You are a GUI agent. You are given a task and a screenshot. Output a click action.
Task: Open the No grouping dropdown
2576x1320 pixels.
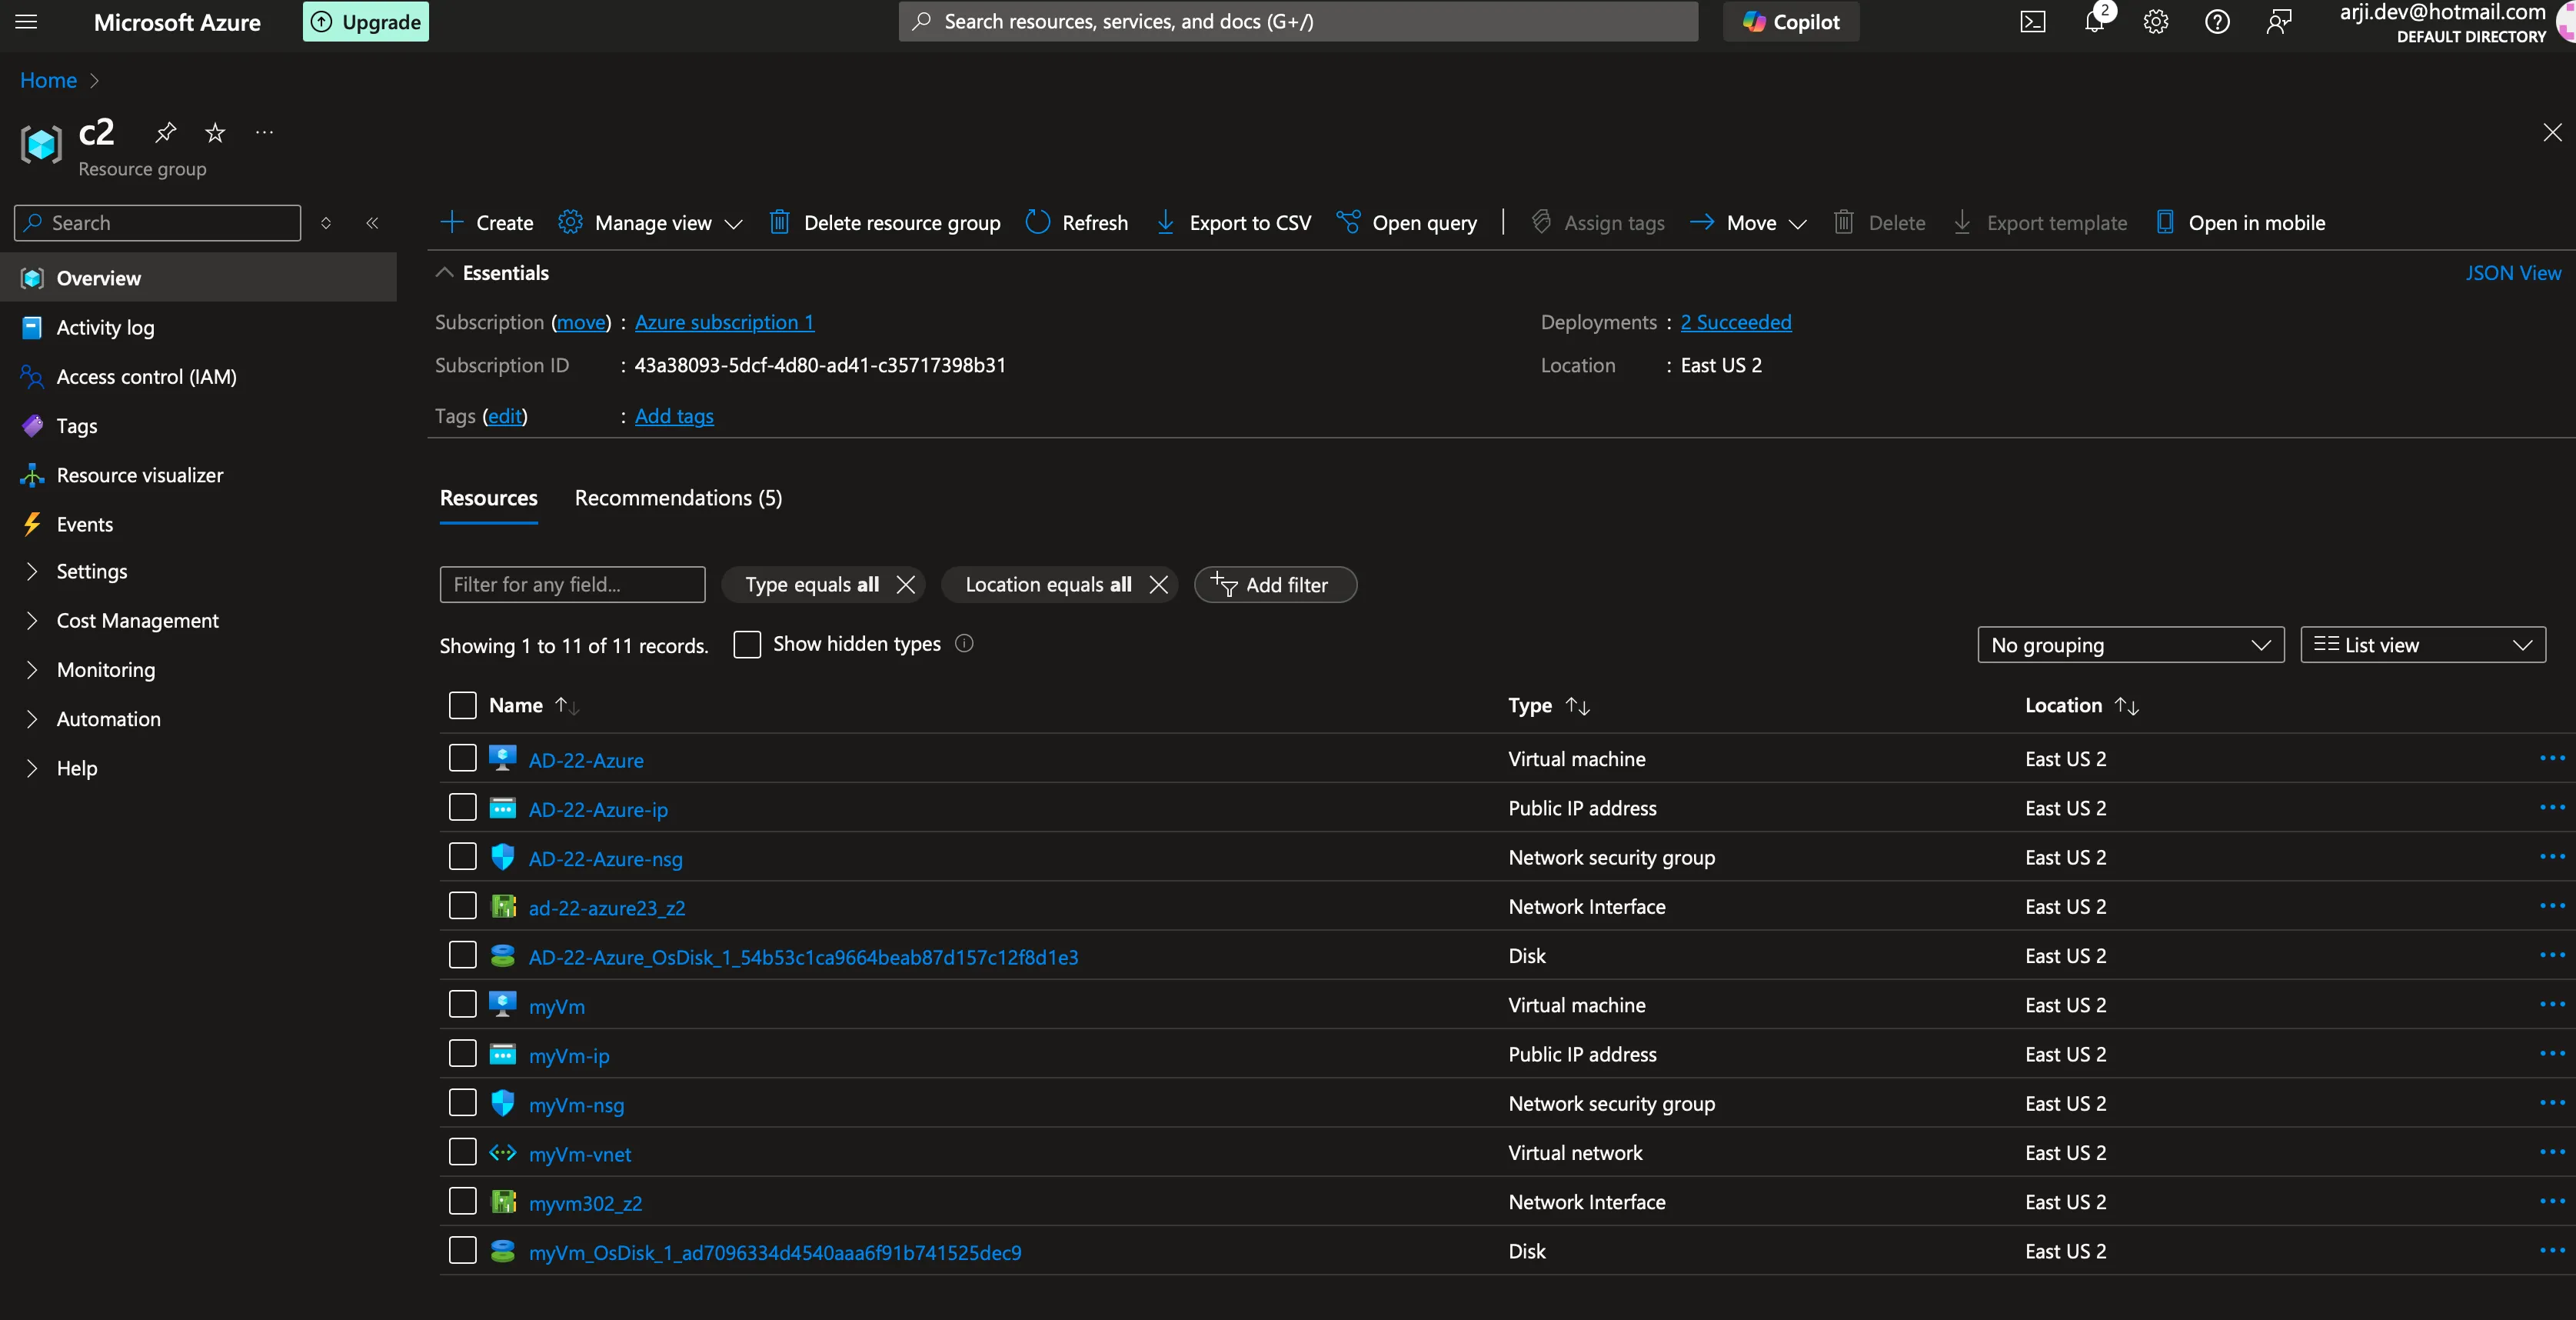pyautogui.click(x=2131, y=644)
